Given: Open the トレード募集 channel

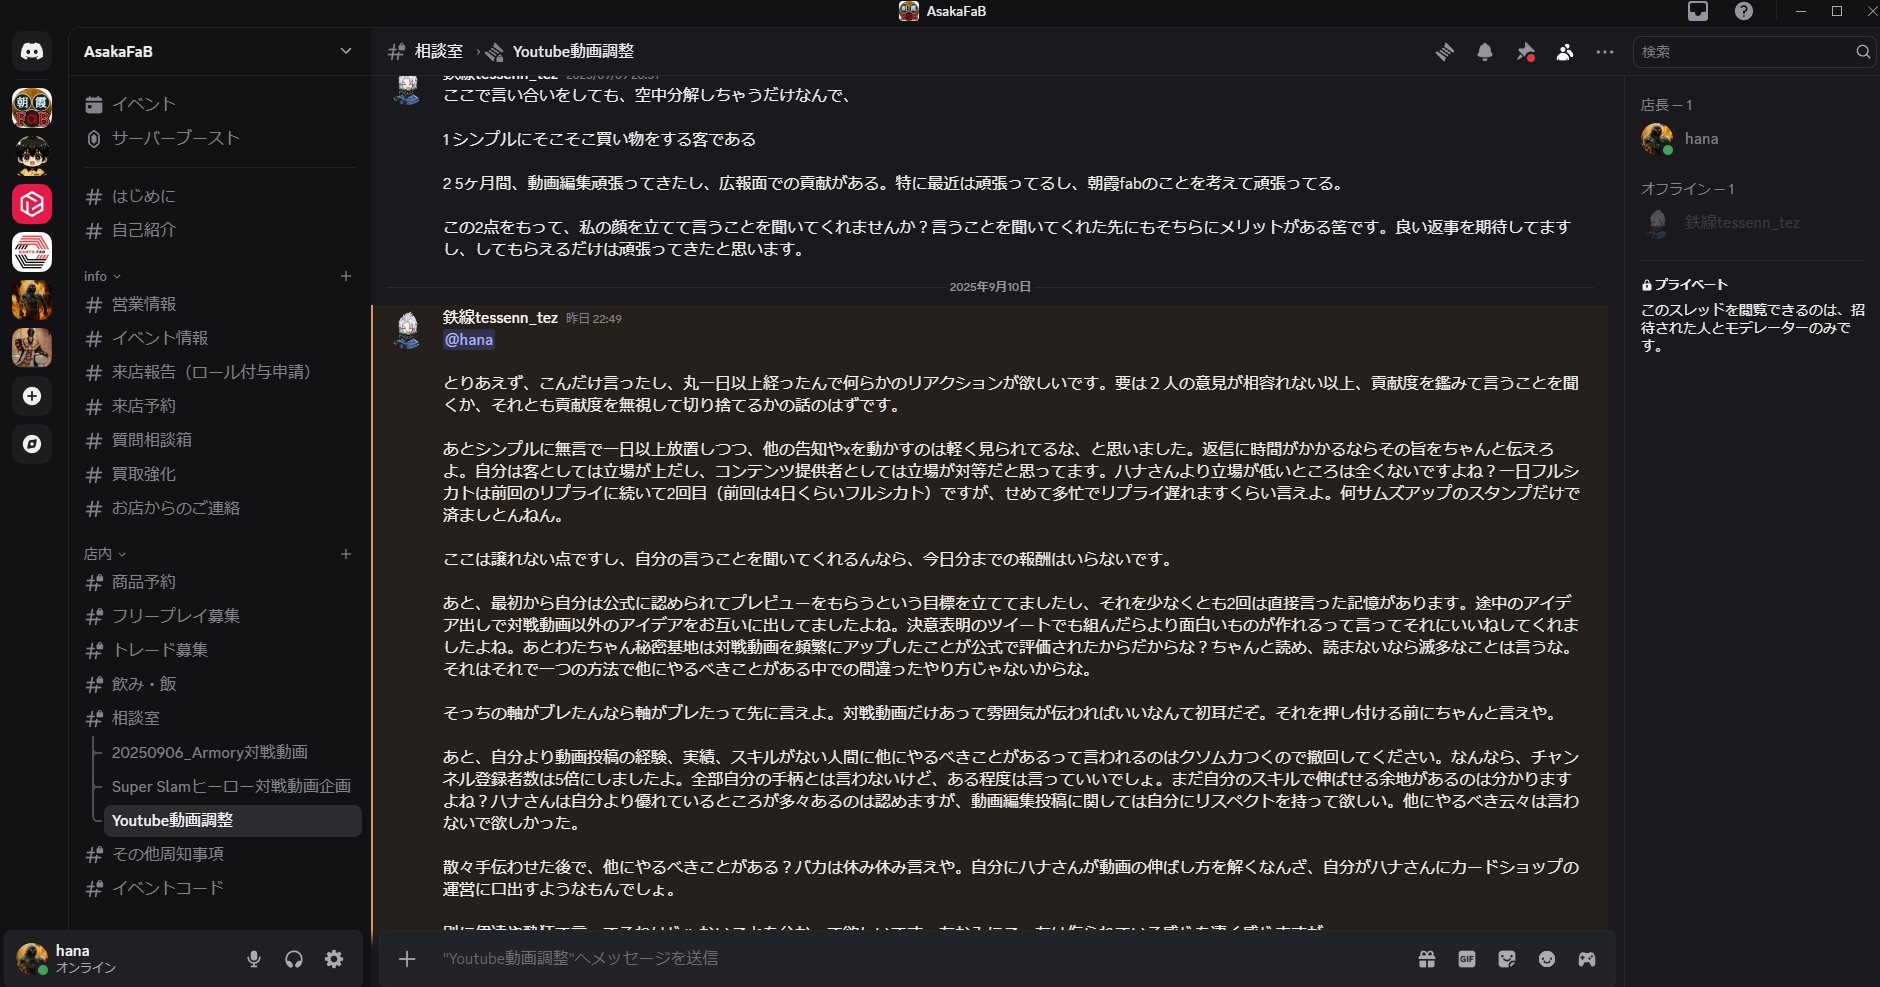Looking at the screenshot, I should pos(219,650).
